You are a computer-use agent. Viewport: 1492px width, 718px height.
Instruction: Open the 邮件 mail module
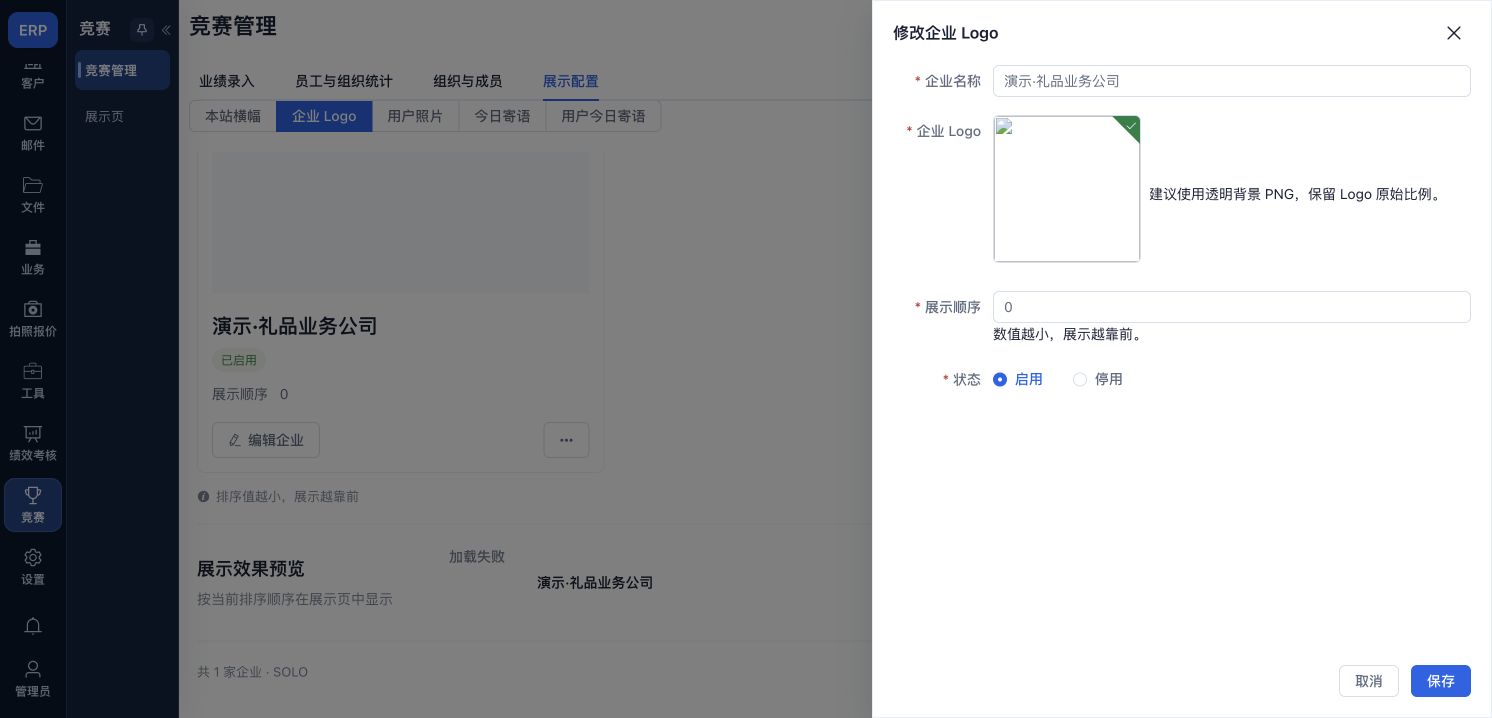coord(33,133)
